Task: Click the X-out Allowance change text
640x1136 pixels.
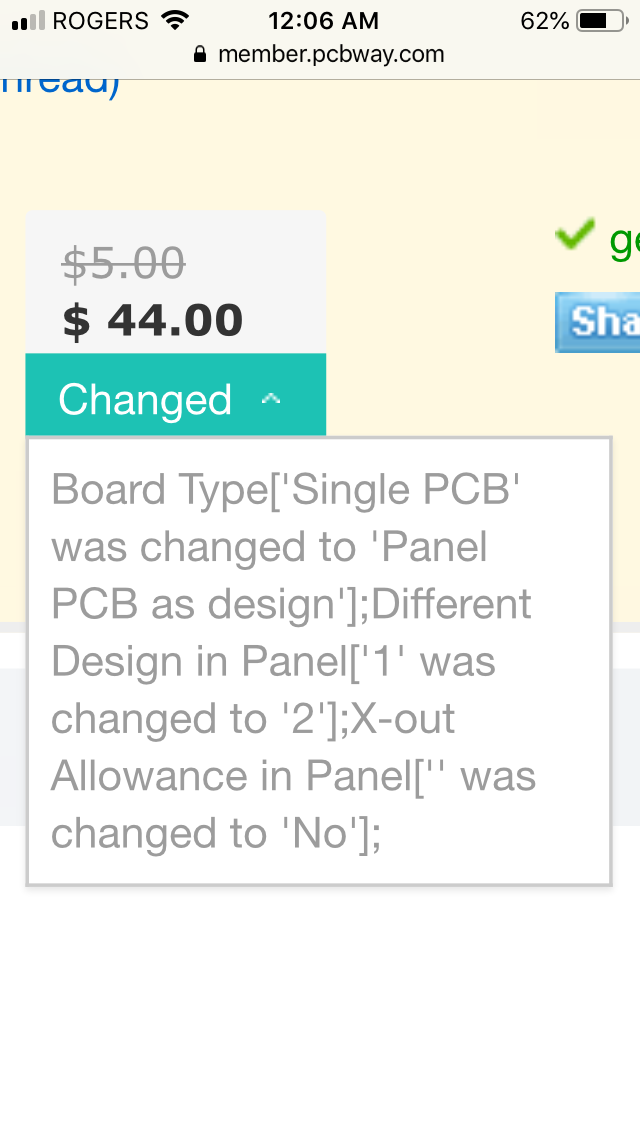Action: click(293, 776)
